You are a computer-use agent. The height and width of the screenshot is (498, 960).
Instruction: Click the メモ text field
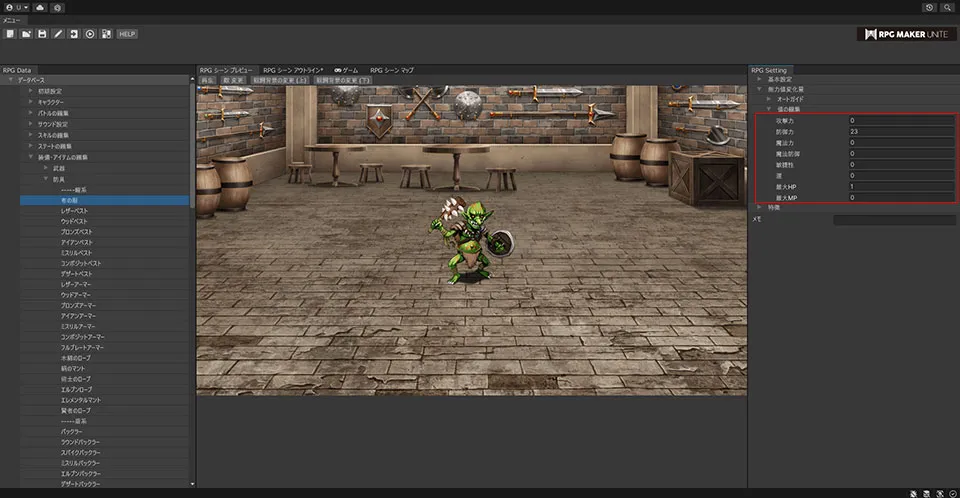click(894, 220)
